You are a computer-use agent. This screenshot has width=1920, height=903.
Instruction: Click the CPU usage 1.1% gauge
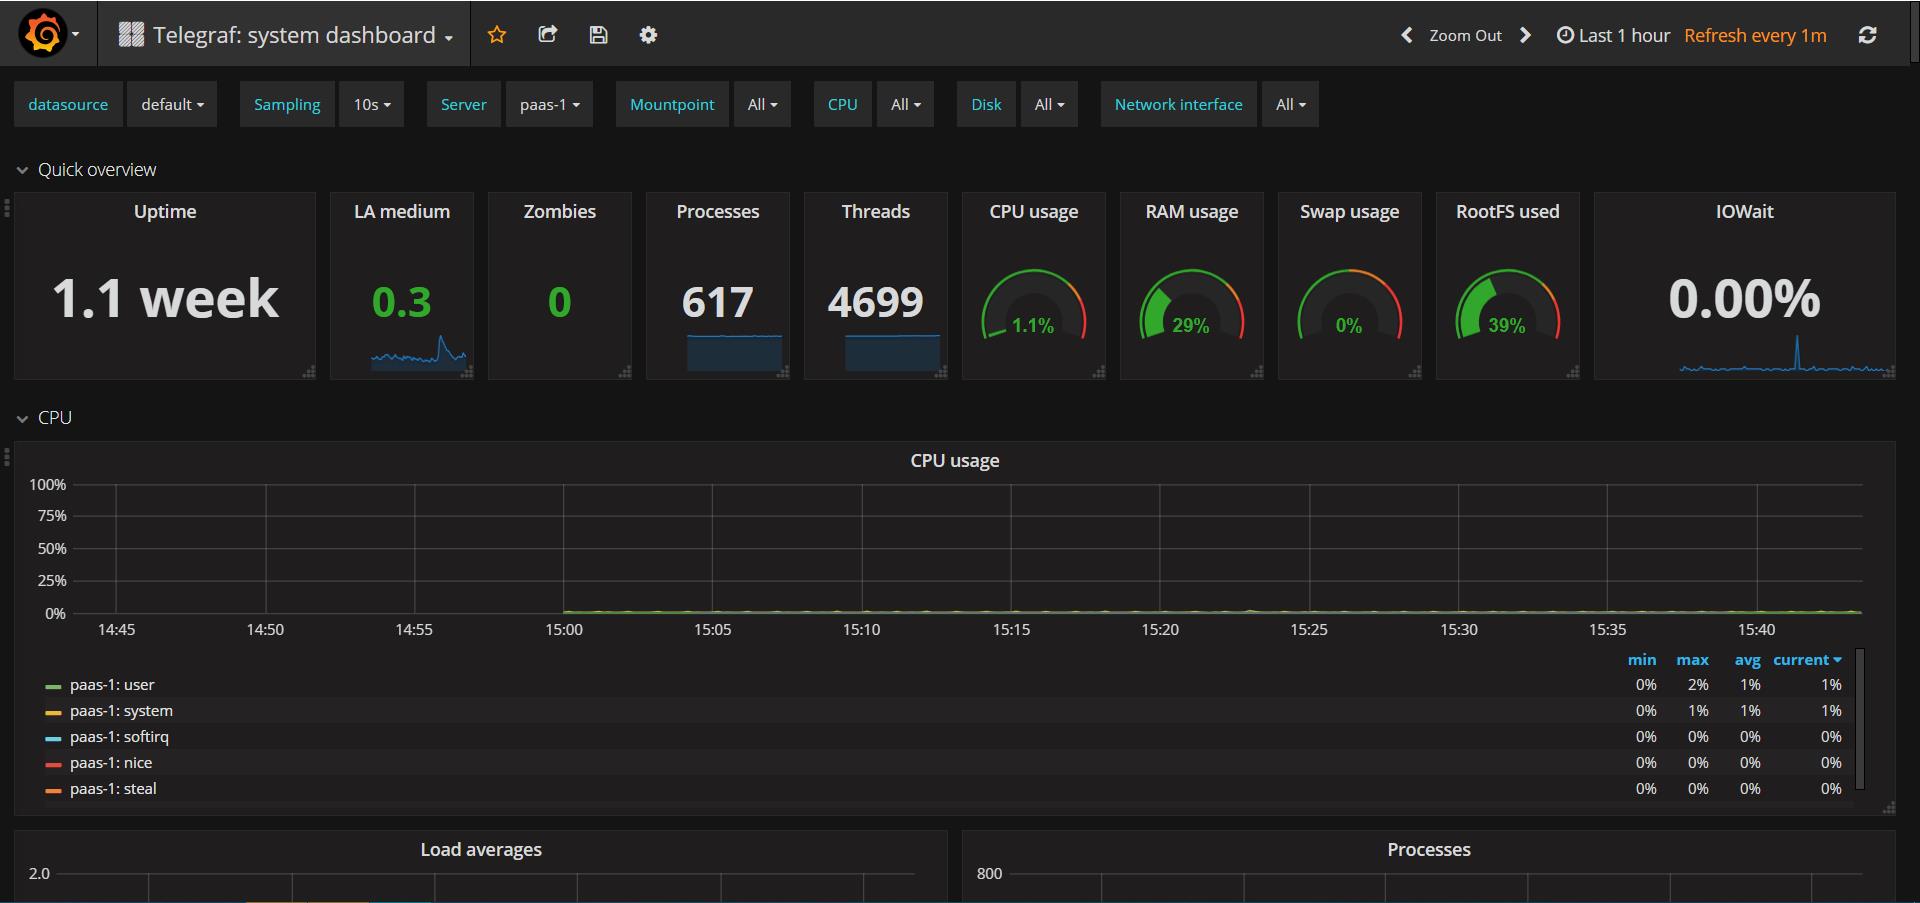pyautogui.click(x=1034, y=305)
